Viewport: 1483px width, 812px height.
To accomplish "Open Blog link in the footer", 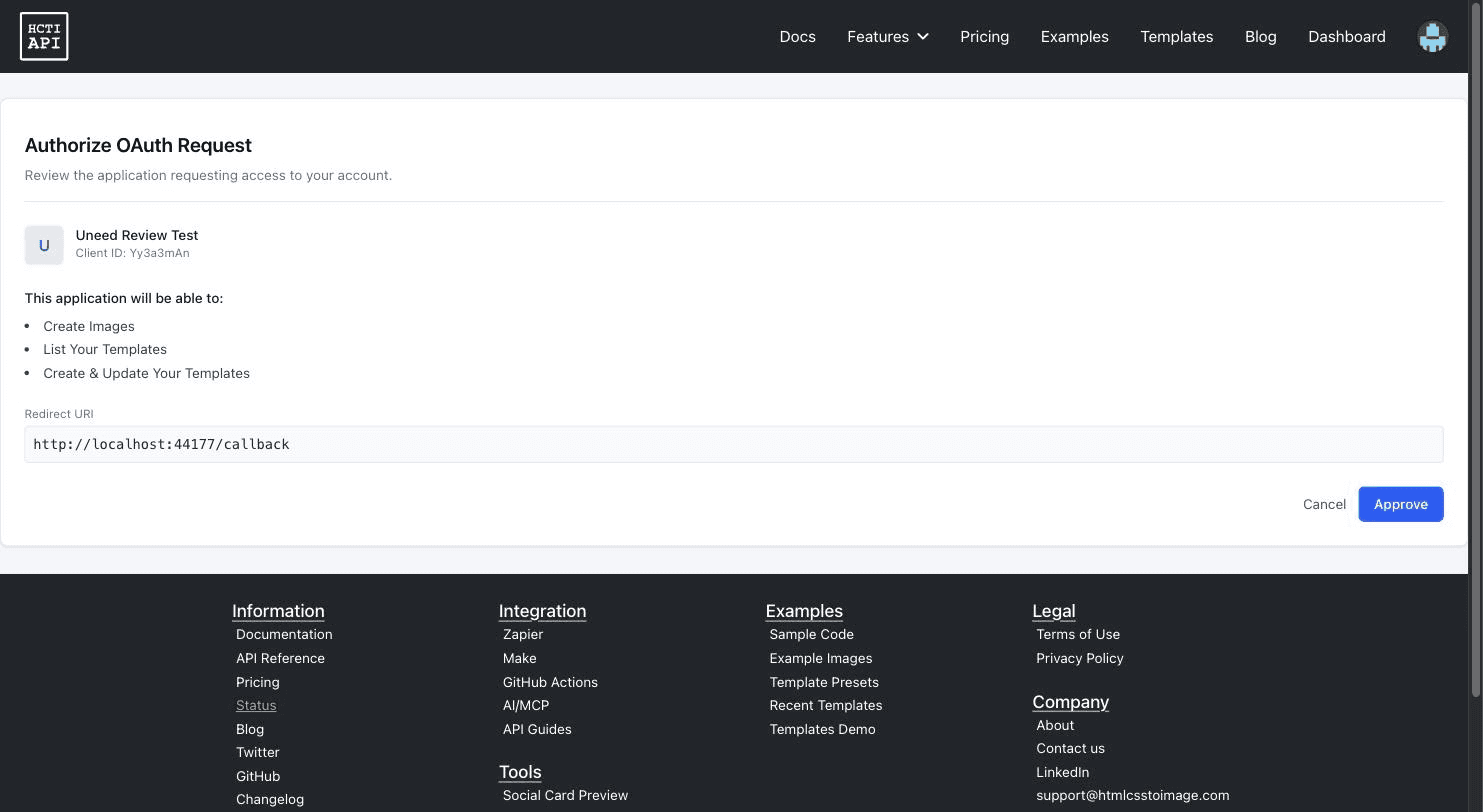I will pos(250,729).
